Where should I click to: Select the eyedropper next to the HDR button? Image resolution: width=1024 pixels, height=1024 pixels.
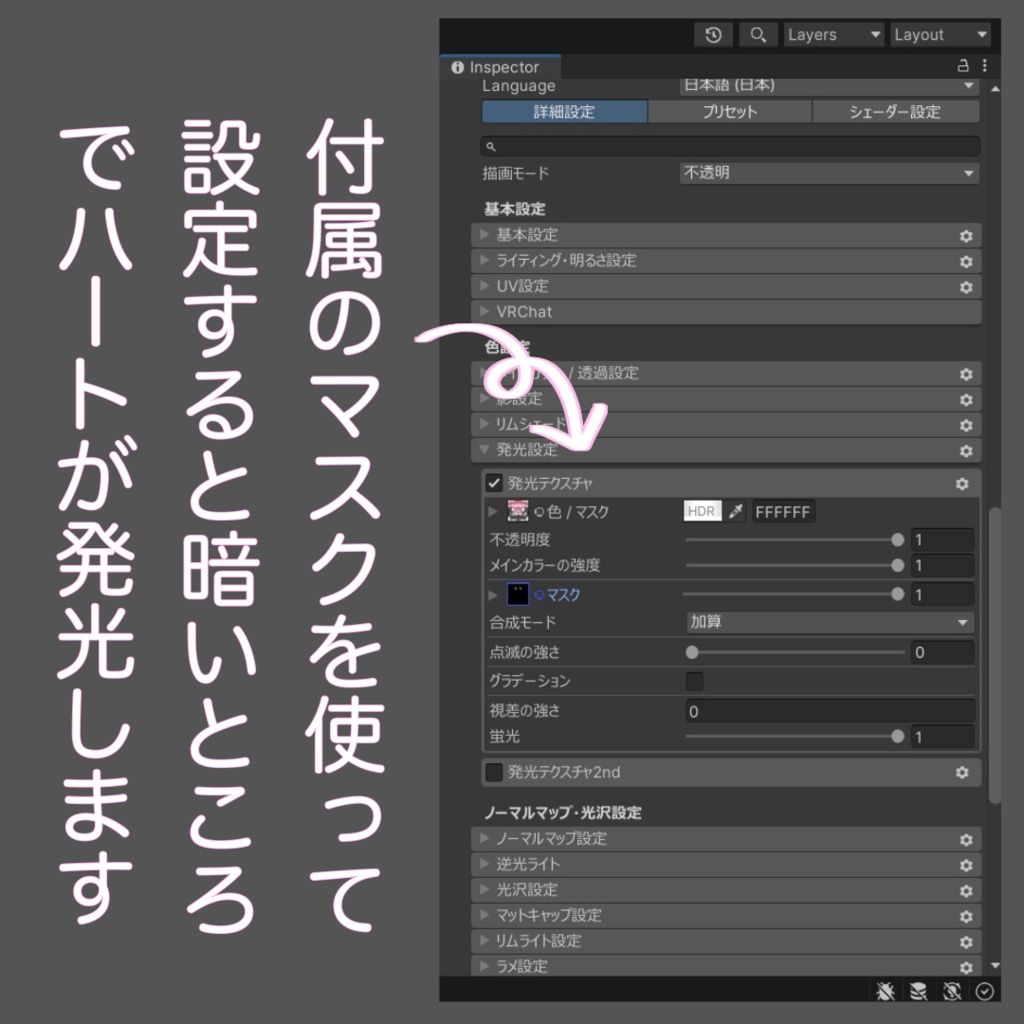pos(735,511)
